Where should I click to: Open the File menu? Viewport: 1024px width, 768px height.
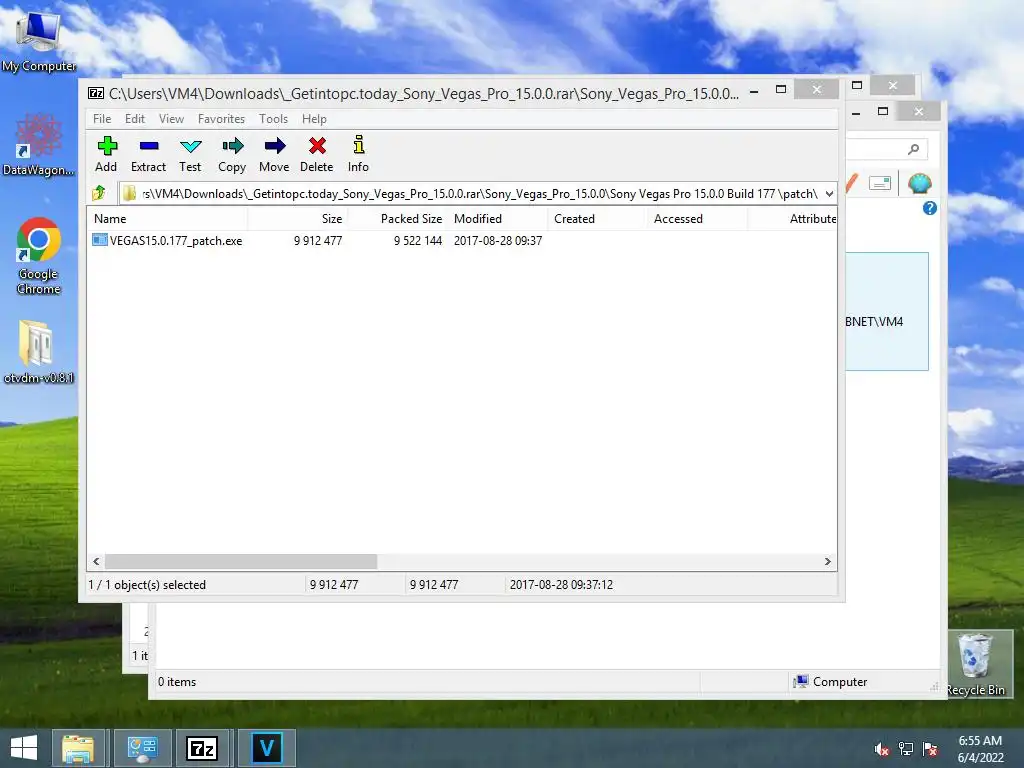(x=102, y=119)
